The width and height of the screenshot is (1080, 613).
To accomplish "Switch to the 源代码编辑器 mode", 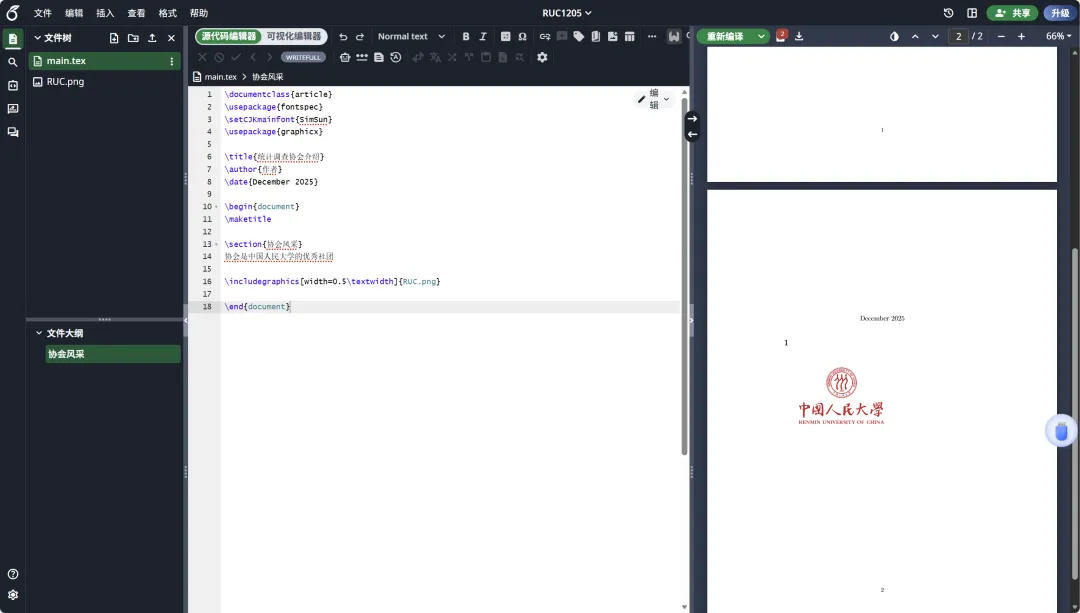I will point(229,37).
